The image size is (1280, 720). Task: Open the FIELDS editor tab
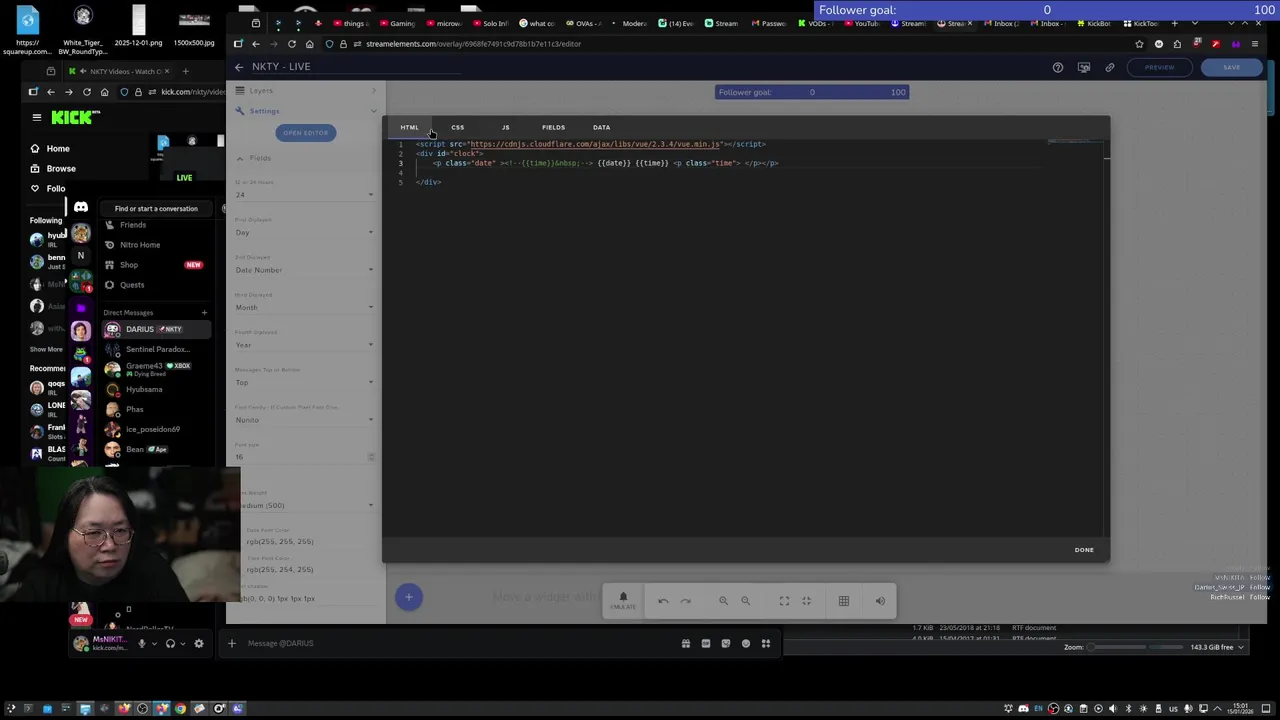click(x=553, y=127)
